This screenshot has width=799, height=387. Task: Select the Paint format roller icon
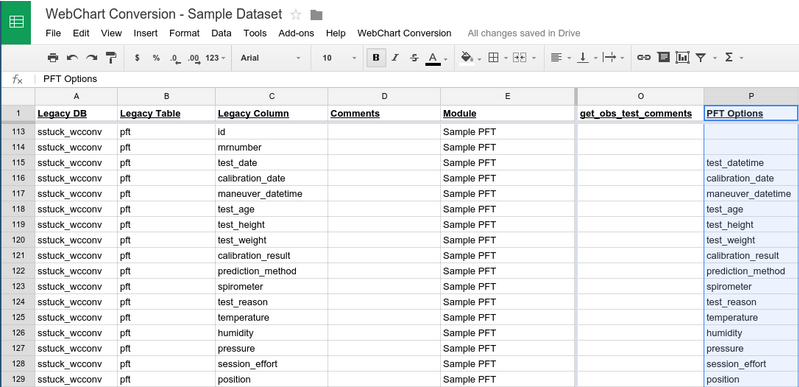pyautogui.click(x=111, y=58)
